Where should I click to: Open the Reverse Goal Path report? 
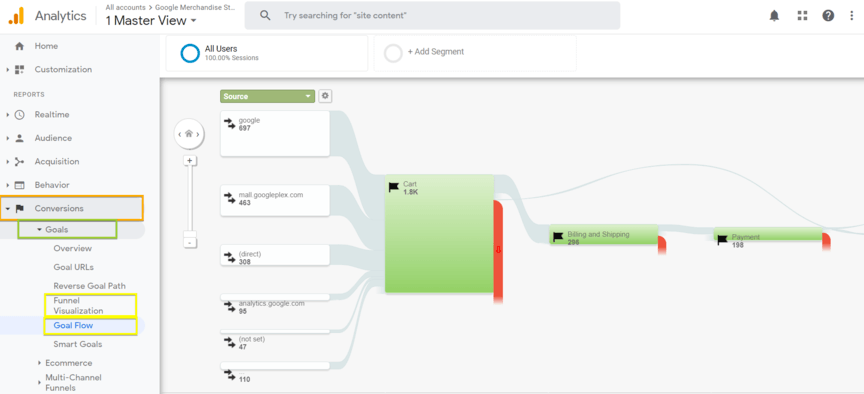(x=89, y=286)
